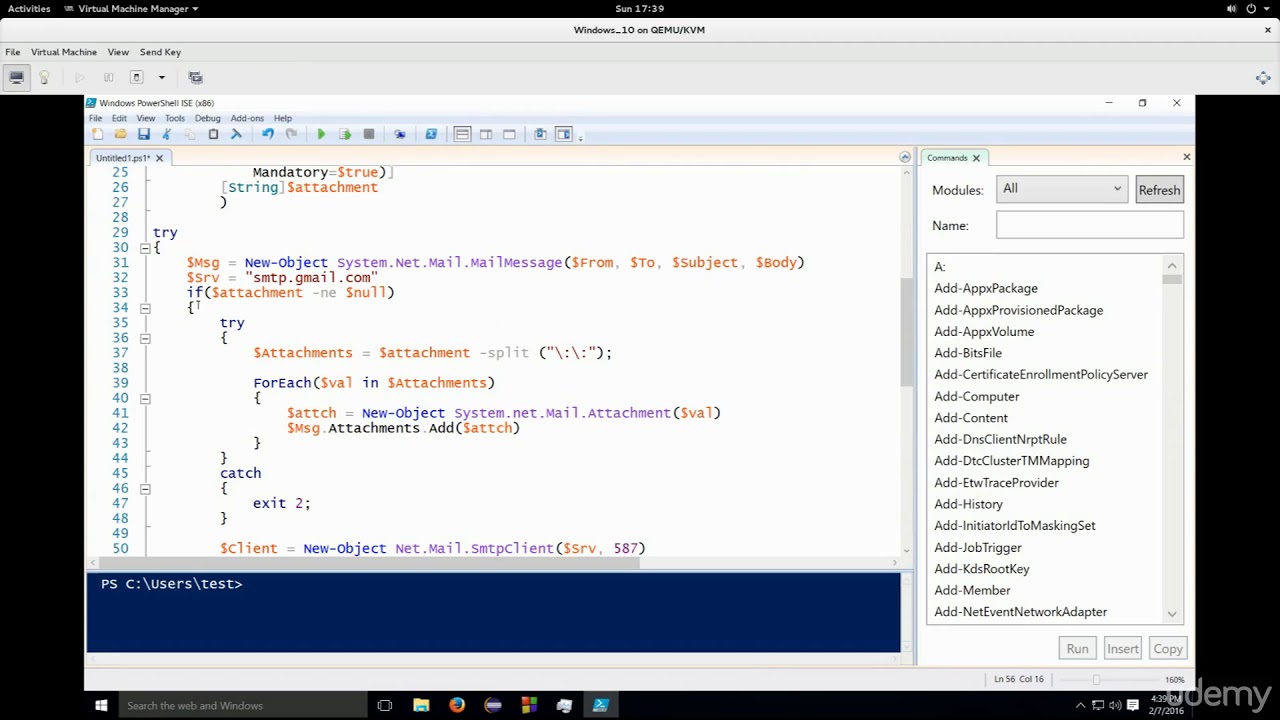
Task: Focus the command Name input field
Action: pyautogui.click(x=1089, y=226)
